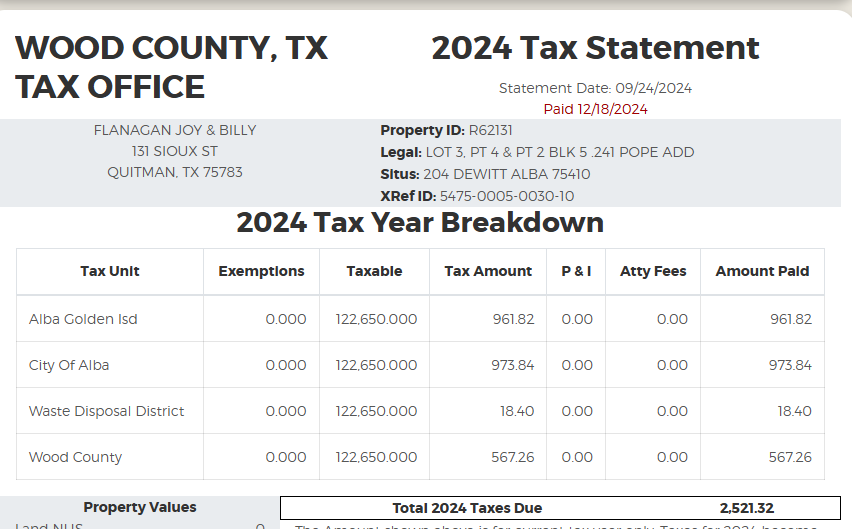Click the Property Values section header

140,507
